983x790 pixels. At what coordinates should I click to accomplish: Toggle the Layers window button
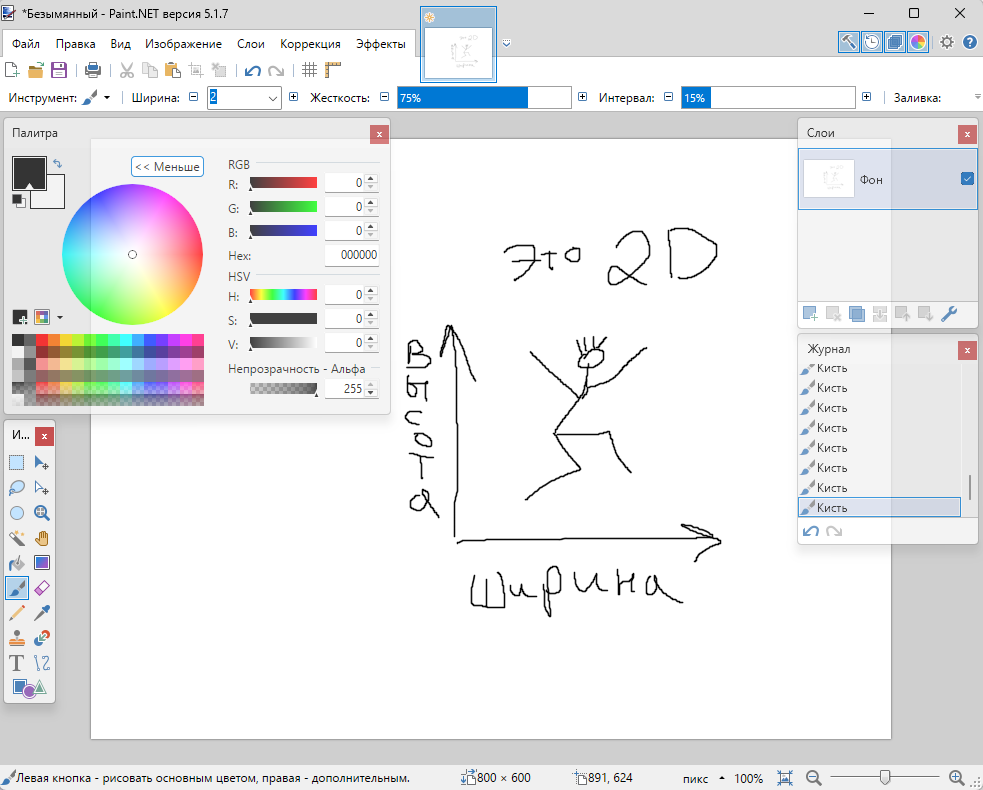895,42
